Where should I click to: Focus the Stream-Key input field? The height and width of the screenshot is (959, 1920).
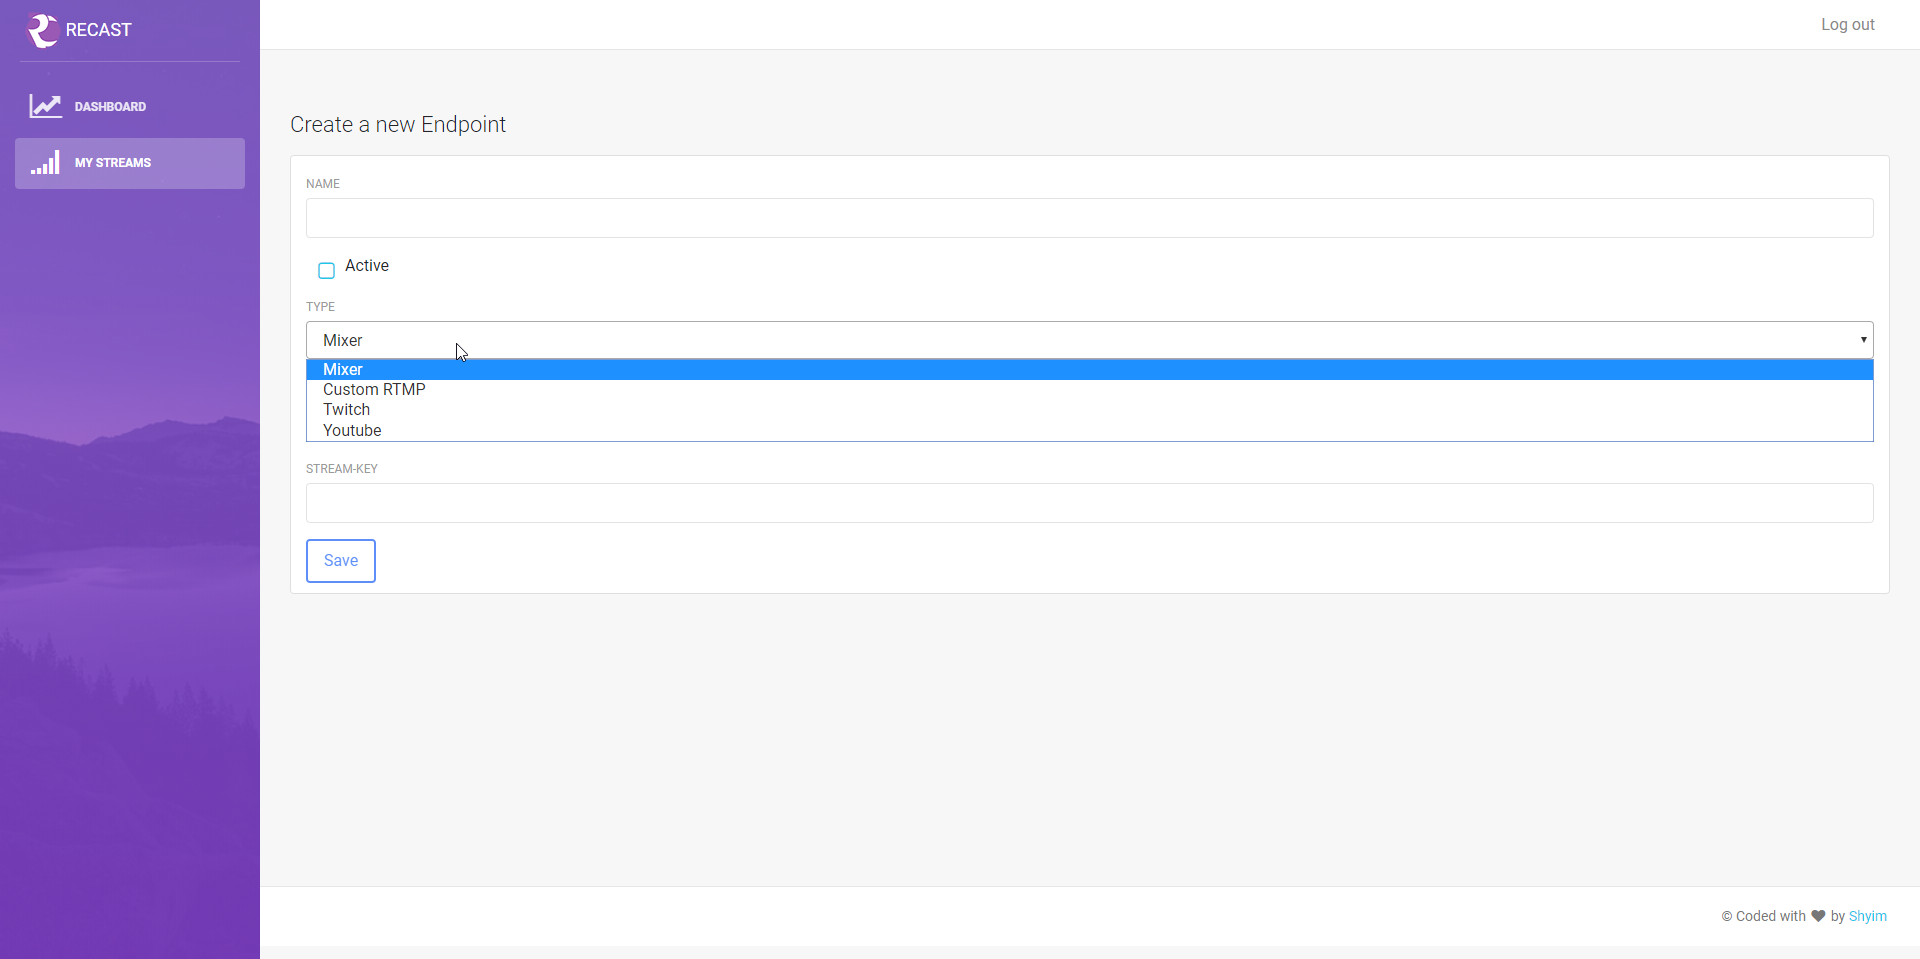[x=1089, y=503]
